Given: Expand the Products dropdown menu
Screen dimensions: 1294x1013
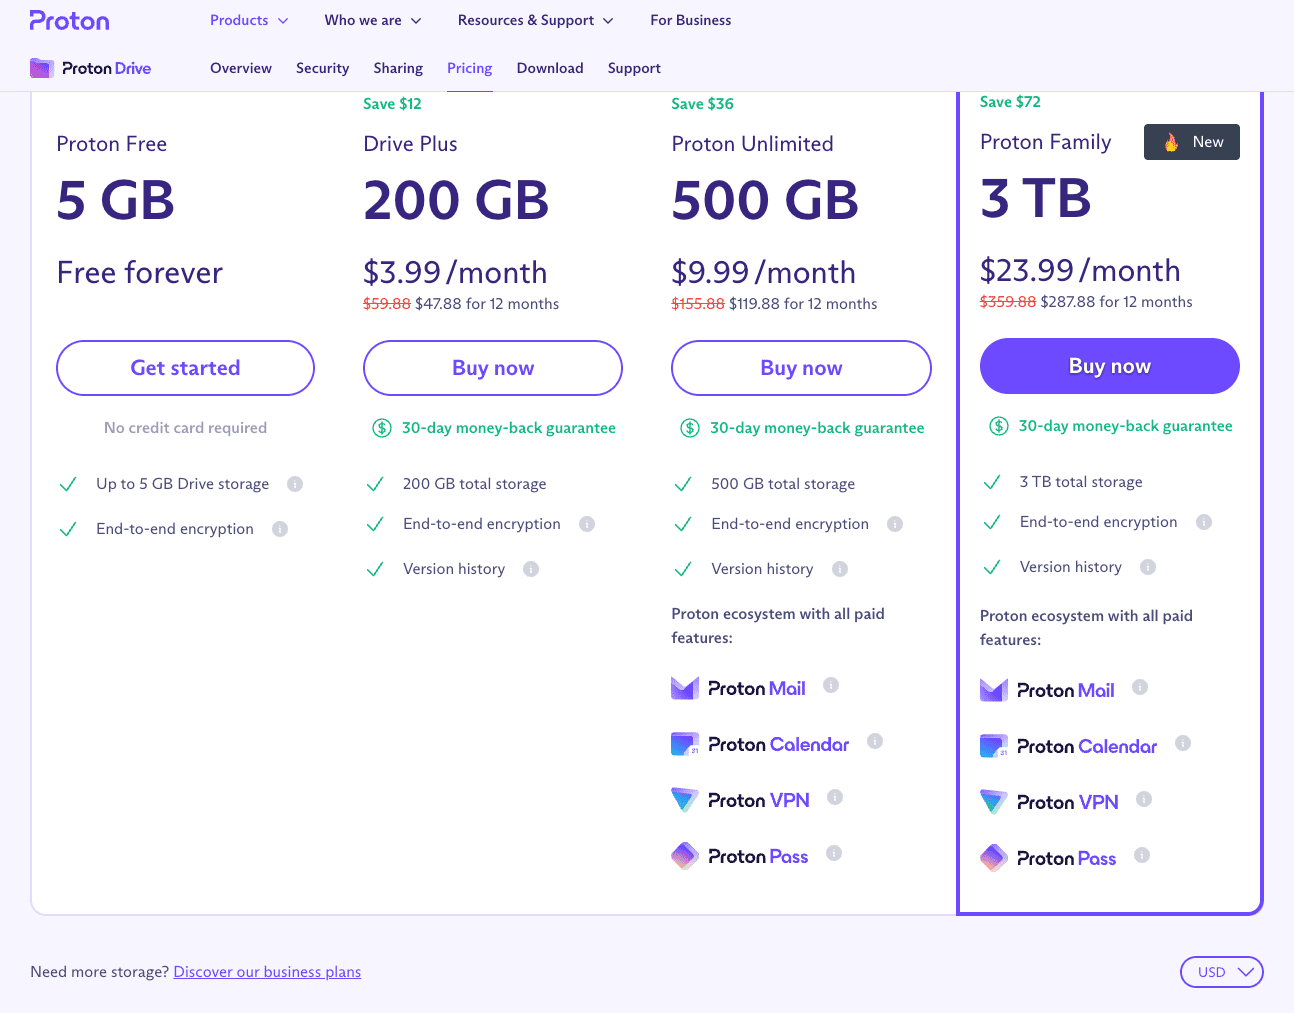Looking at the screenshot, I should pos(249,20).
